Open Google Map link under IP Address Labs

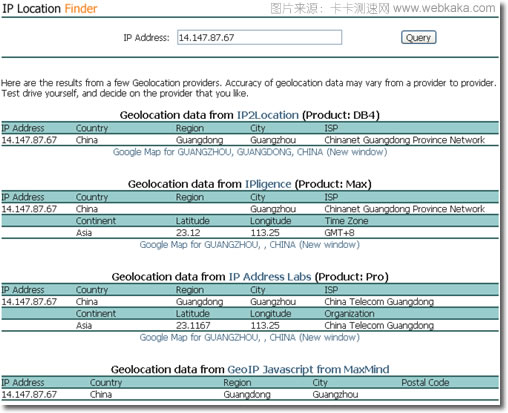250,337
